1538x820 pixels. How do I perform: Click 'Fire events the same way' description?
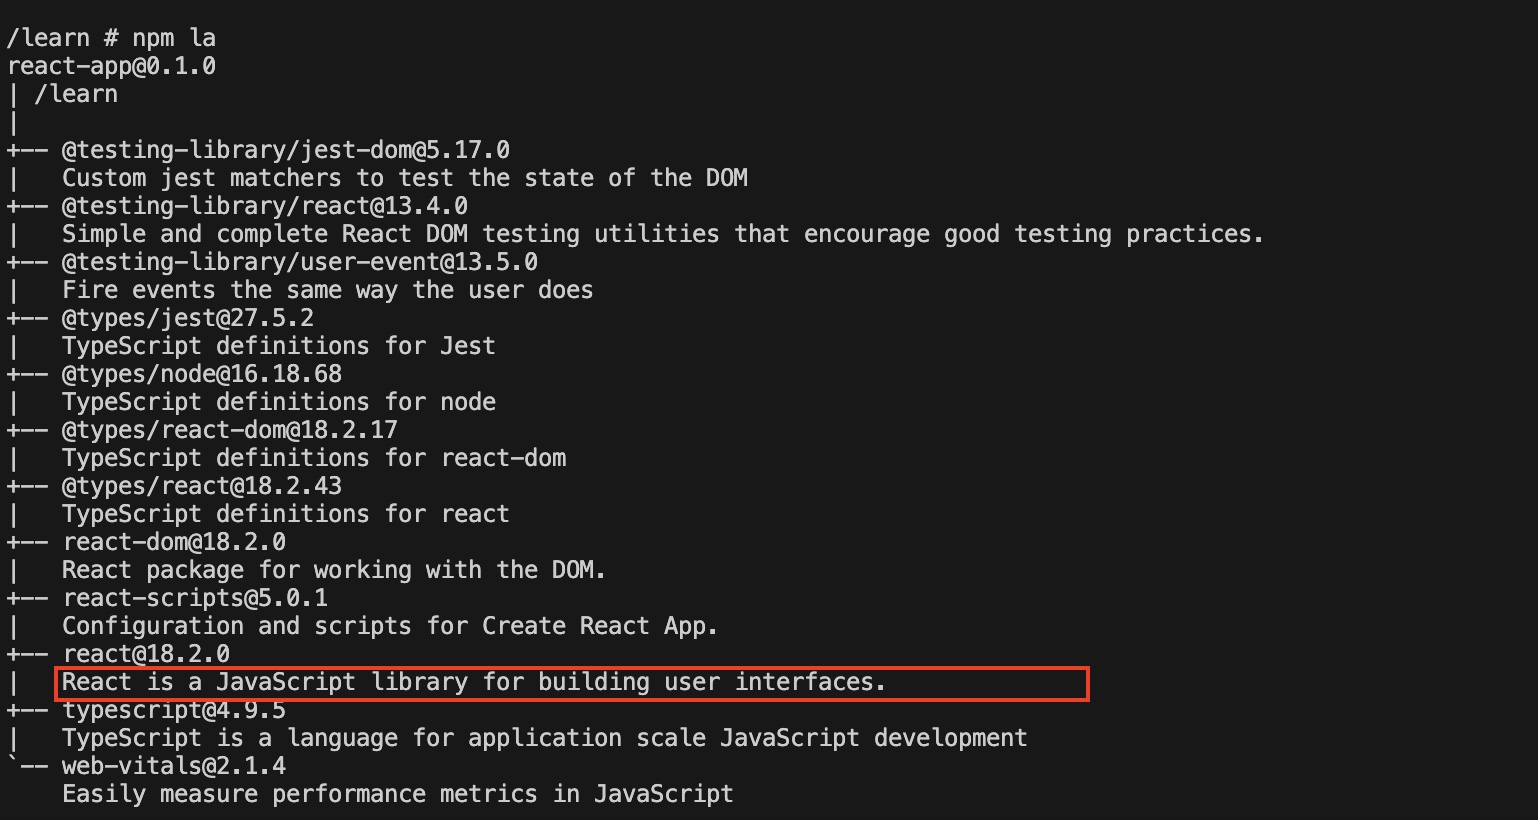[x=328, y=290]
